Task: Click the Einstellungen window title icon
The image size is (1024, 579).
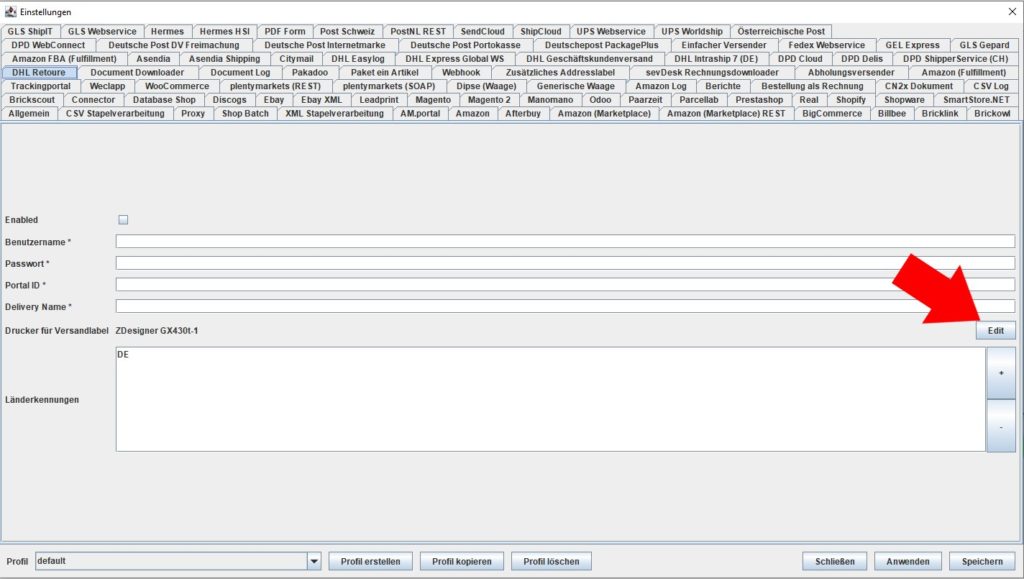Action: pyautogui.click(x=10, y=12)
